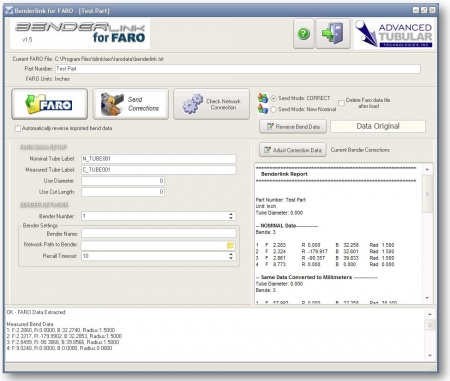This screenshot has height=381, width=450.
Task: Import data with the FARO folder button
Action: pyautogui.click(x=50, y=104)
